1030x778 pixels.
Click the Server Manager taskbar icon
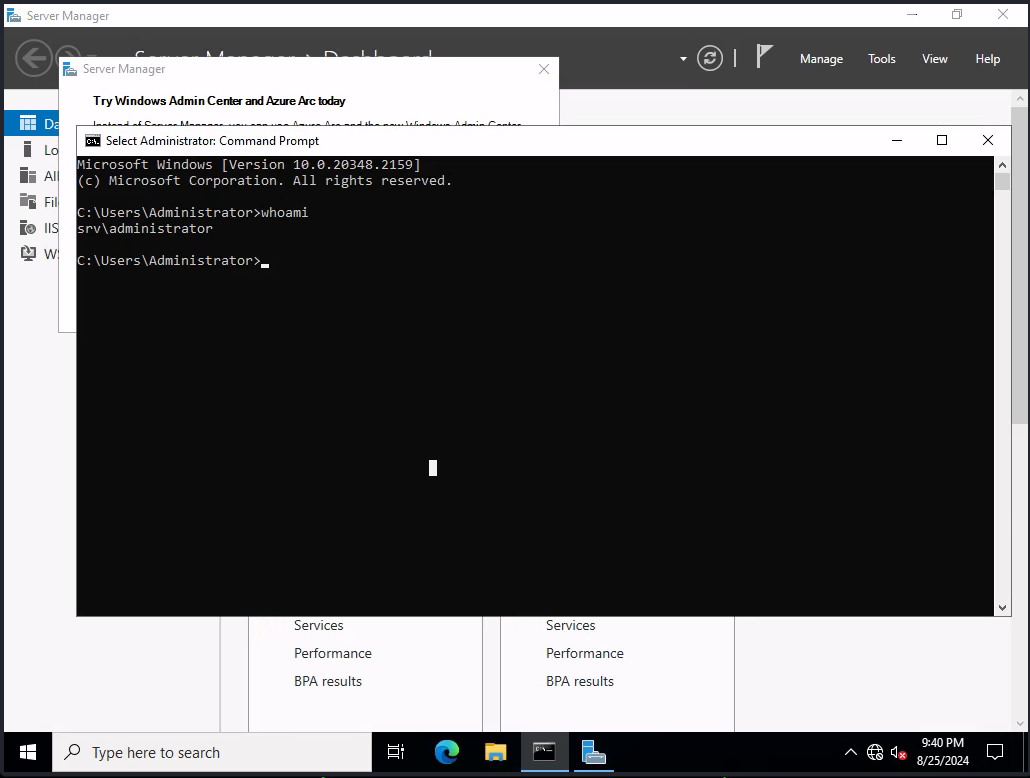click(594, 752)
